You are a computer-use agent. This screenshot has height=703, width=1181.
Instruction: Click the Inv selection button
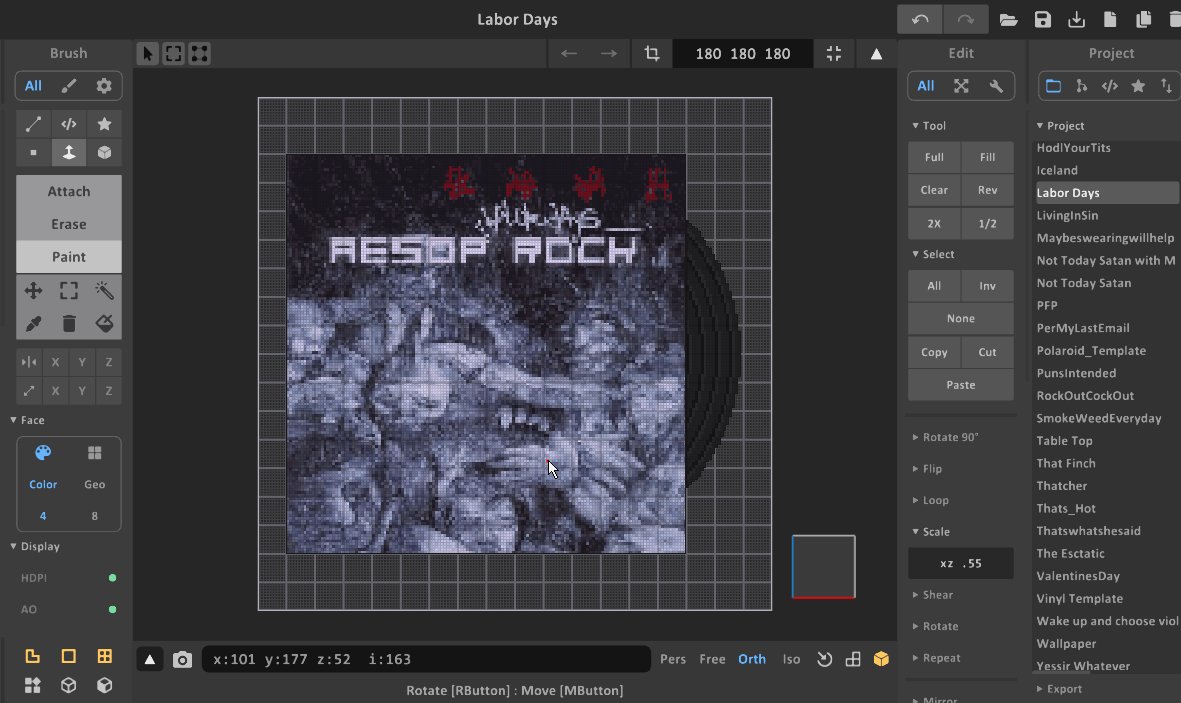(x=987, y=286)
